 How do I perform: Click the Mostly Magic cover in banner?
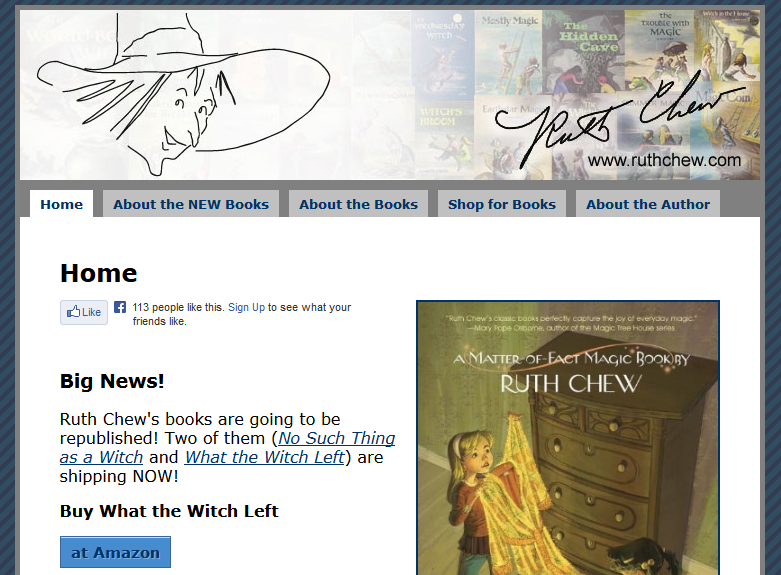click(508, 52)
